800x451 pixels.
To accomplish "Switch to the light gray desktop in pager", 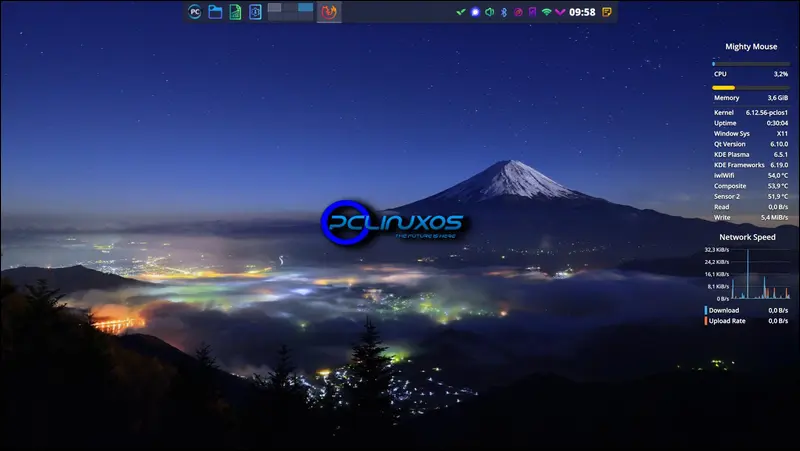I will click(274, 7).
